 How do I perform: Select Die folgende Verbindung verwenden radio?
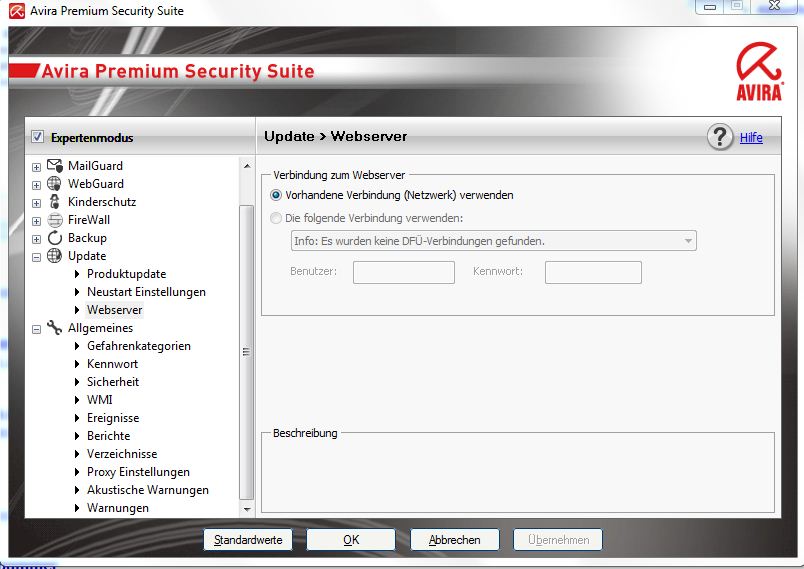tap(276, 218)
